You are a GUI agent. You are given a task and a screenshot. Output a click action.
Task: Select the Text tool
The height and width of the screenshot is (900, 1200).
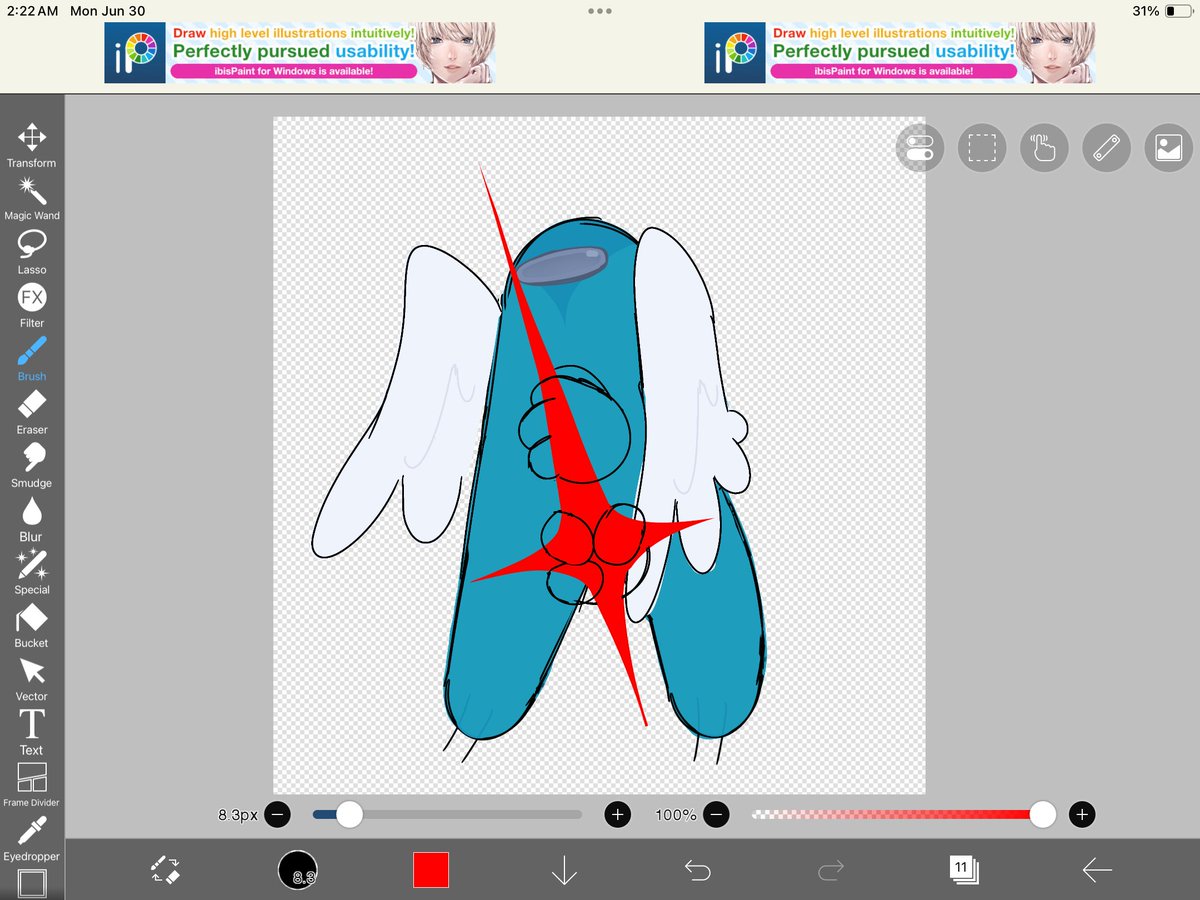point(32,732)
